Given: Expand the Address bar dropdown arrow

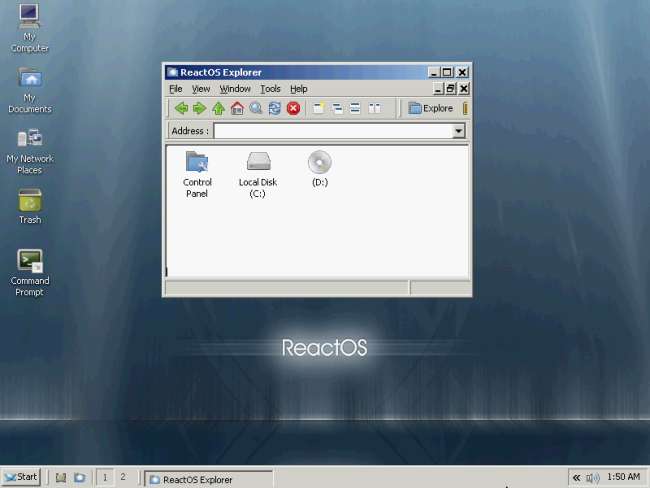Looking at the screenshot, I should [458, 131].
